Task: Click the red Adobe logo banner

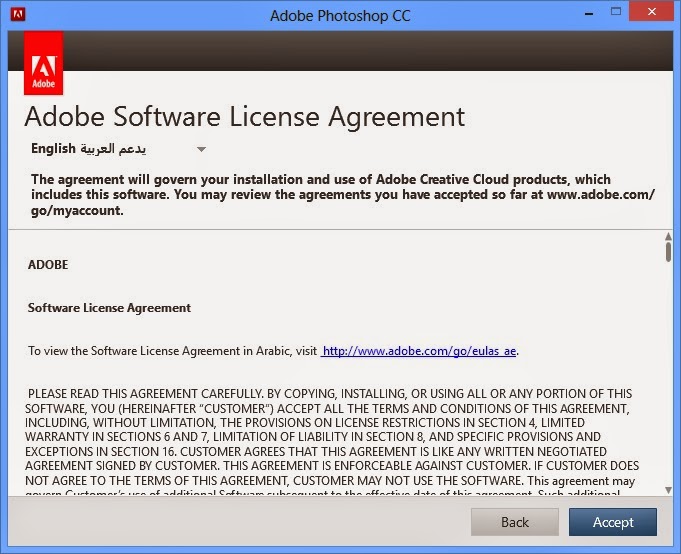Action: tap(43, 62)
